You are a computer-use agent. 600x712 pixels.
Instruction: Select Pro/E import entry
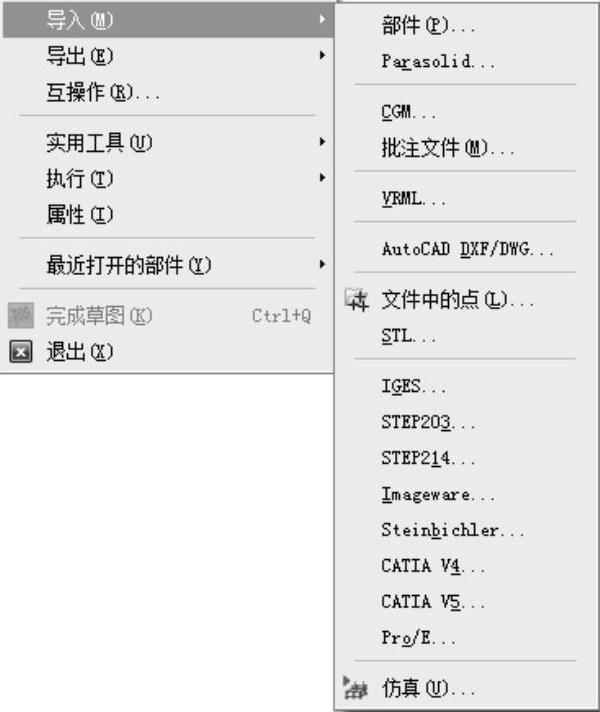(418, 637)
